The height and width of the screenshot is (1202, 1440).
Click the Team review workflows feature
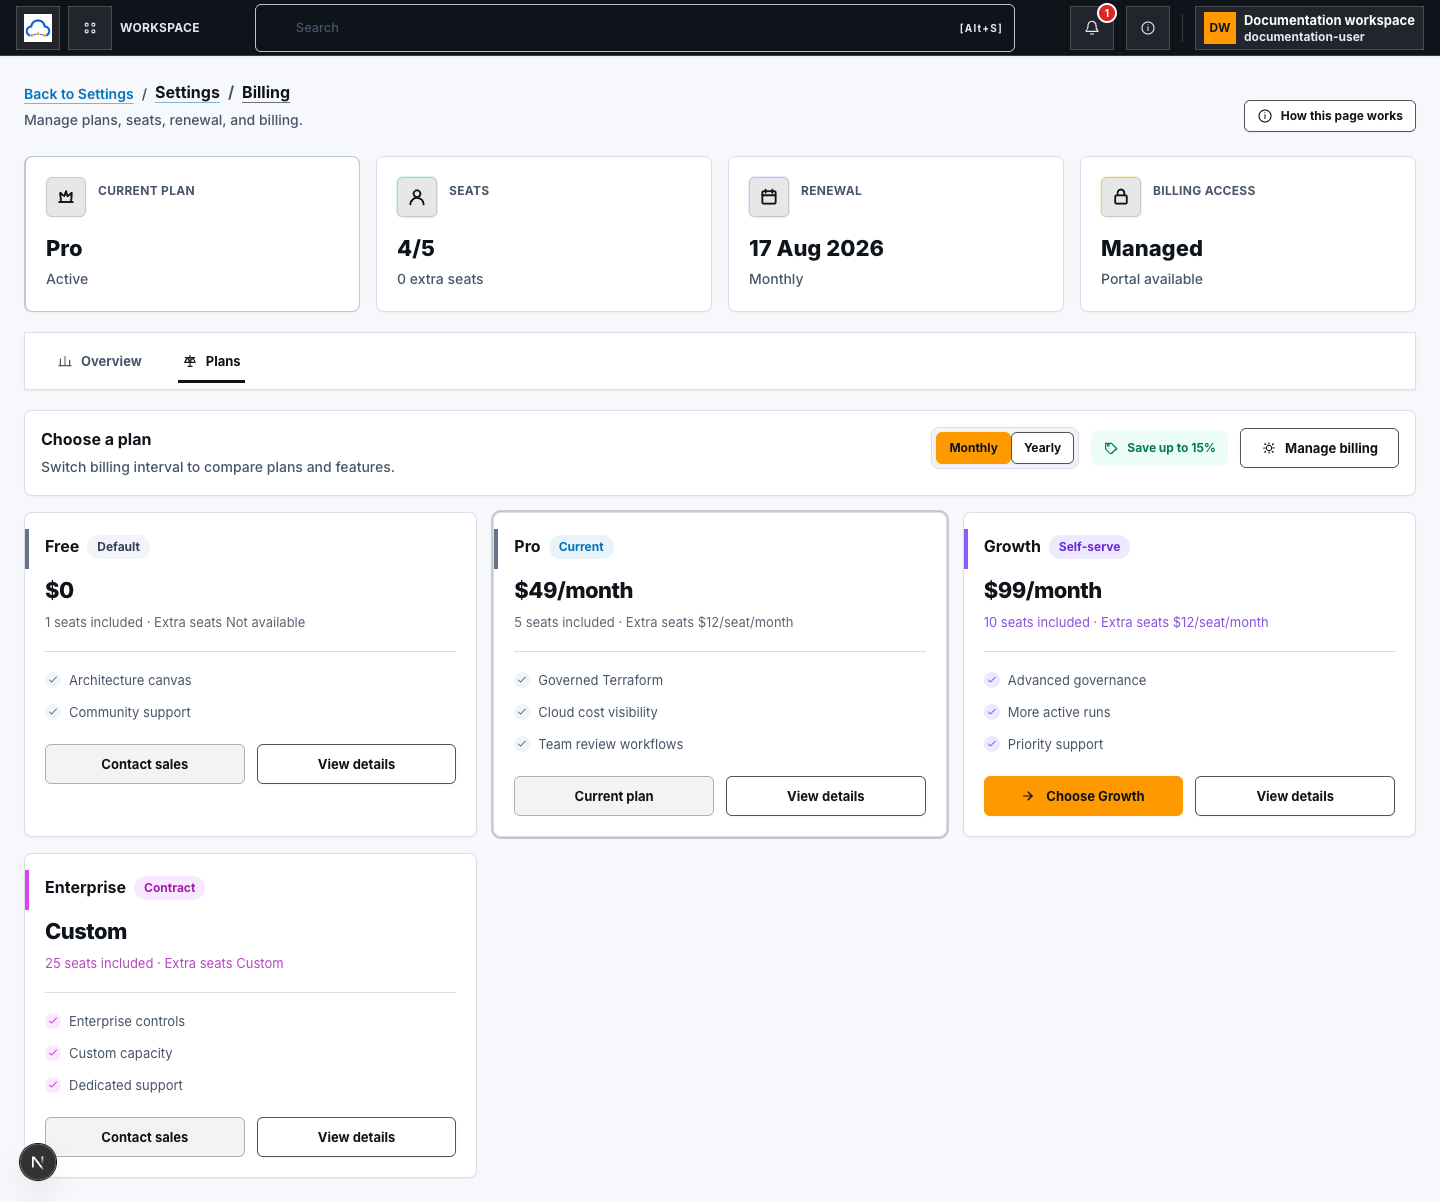(x=610, y=744)
